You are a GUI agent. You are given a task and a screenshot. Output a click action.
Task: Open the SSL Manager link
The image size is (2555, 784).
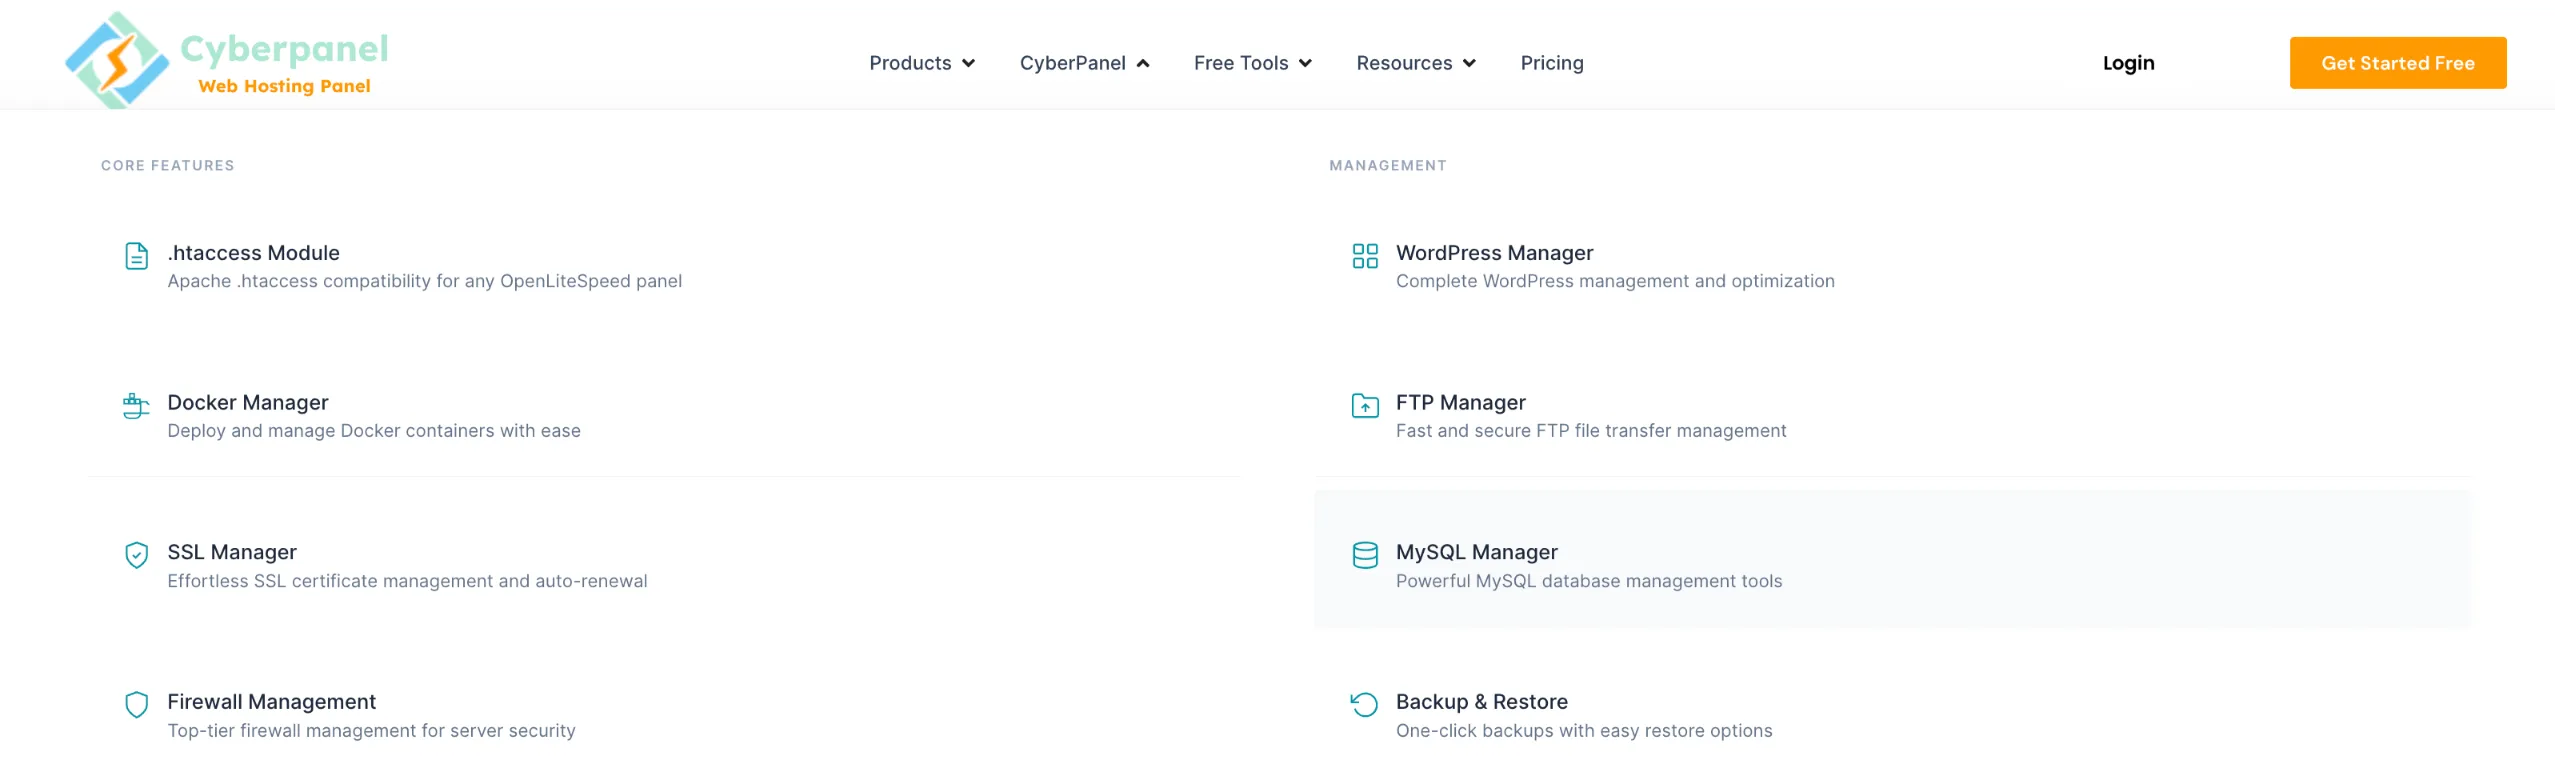tap(231, 552)
